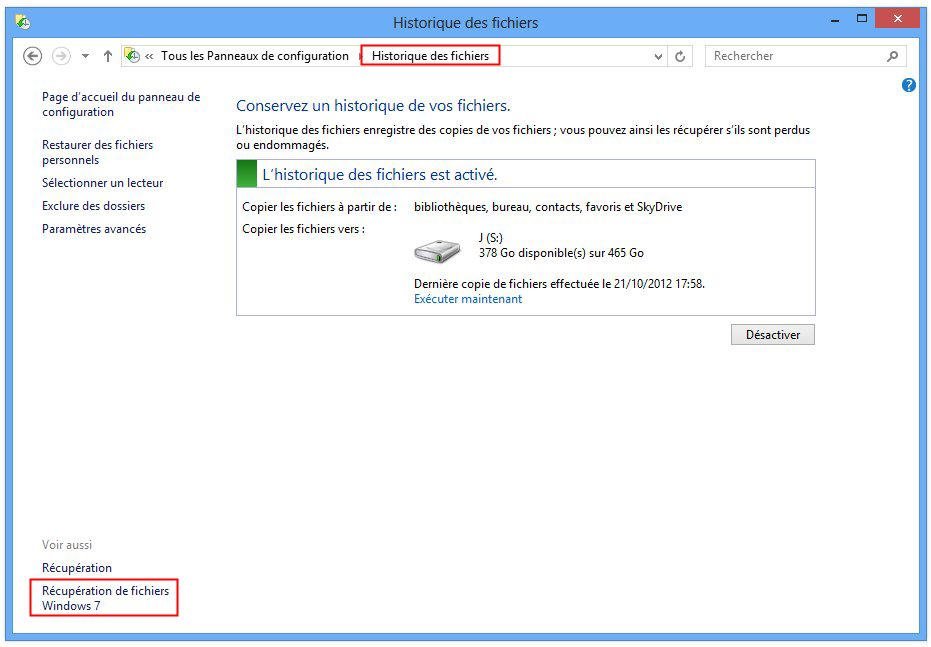
Task: Open 'Restaurer des fichiers personnels'
Action: [97, 153]
